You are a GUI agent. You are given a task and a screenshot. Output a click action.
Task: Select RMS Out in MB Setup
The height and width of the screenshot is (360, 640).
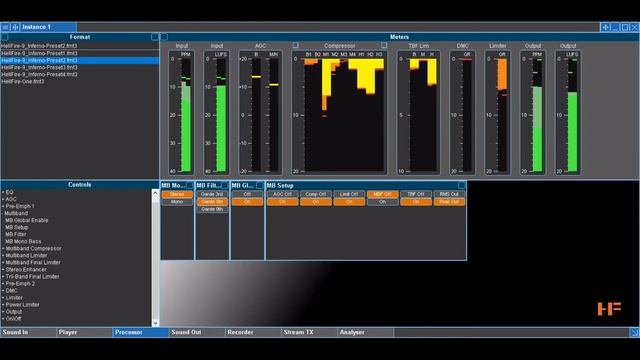pyautogui.click(x=449, y=194)
